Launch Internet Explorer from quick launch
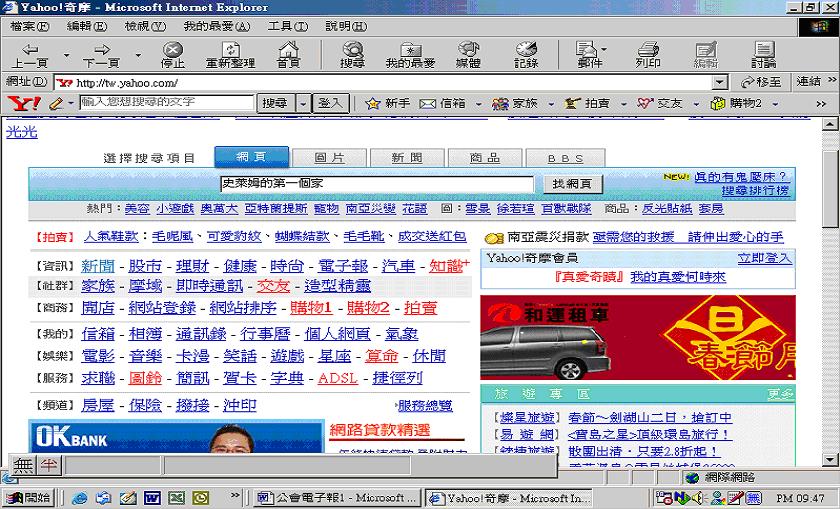The image size is (840, 509). (x=79, y=498)
